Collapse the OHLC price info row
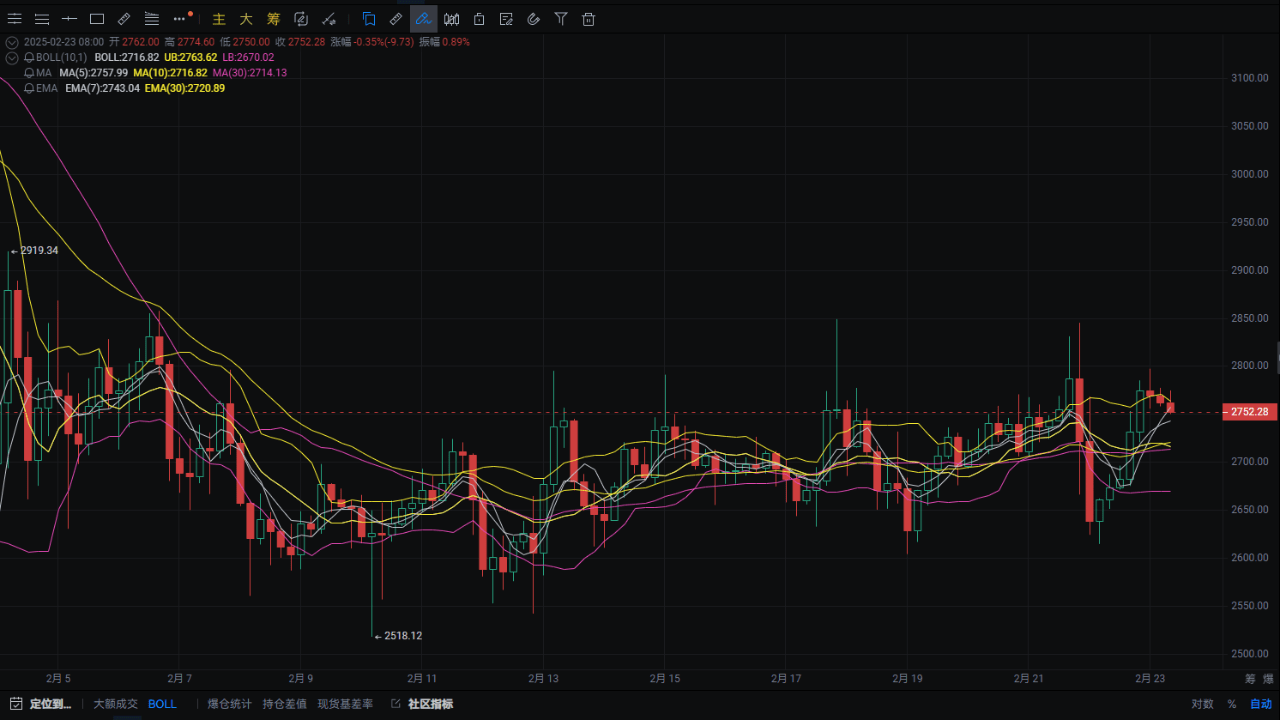Screen dimensions: 1280x720 12,42
